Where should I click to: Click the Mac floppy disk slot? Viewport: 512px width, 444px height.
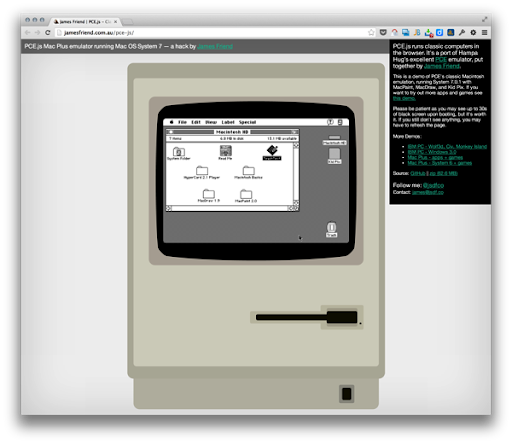click(306, 317)
